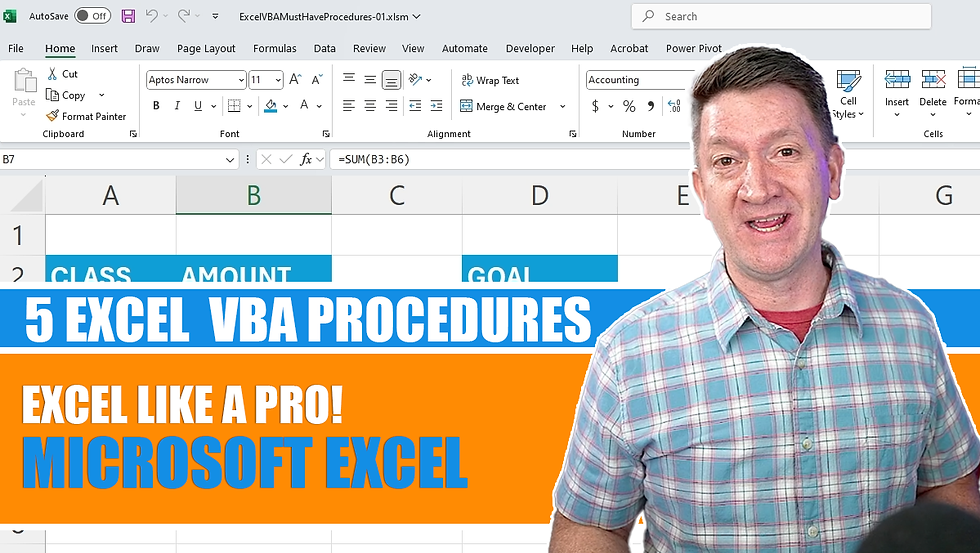980x553 pixels.
Task: Align text left
Action: click(x=349, y=106)
